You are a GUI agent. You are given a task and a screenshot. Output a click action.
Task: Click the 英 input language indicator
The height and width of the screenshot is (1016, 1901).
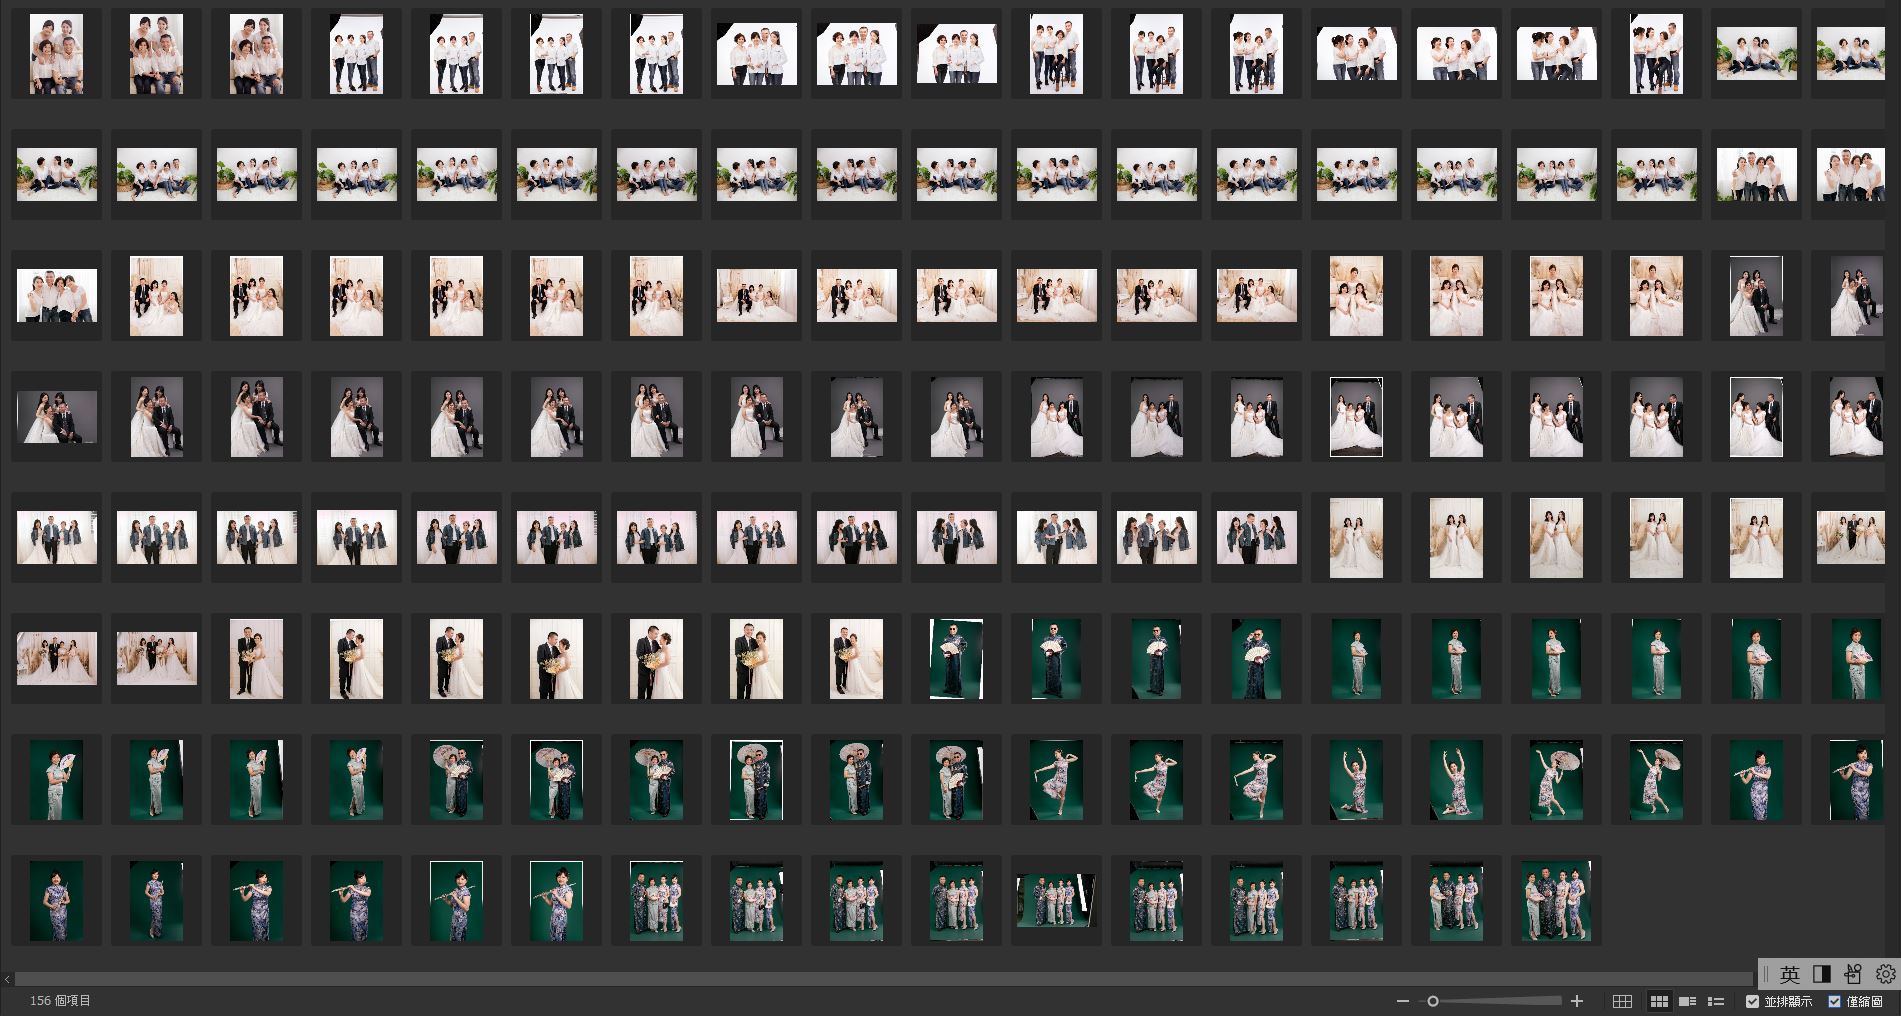1789,974
